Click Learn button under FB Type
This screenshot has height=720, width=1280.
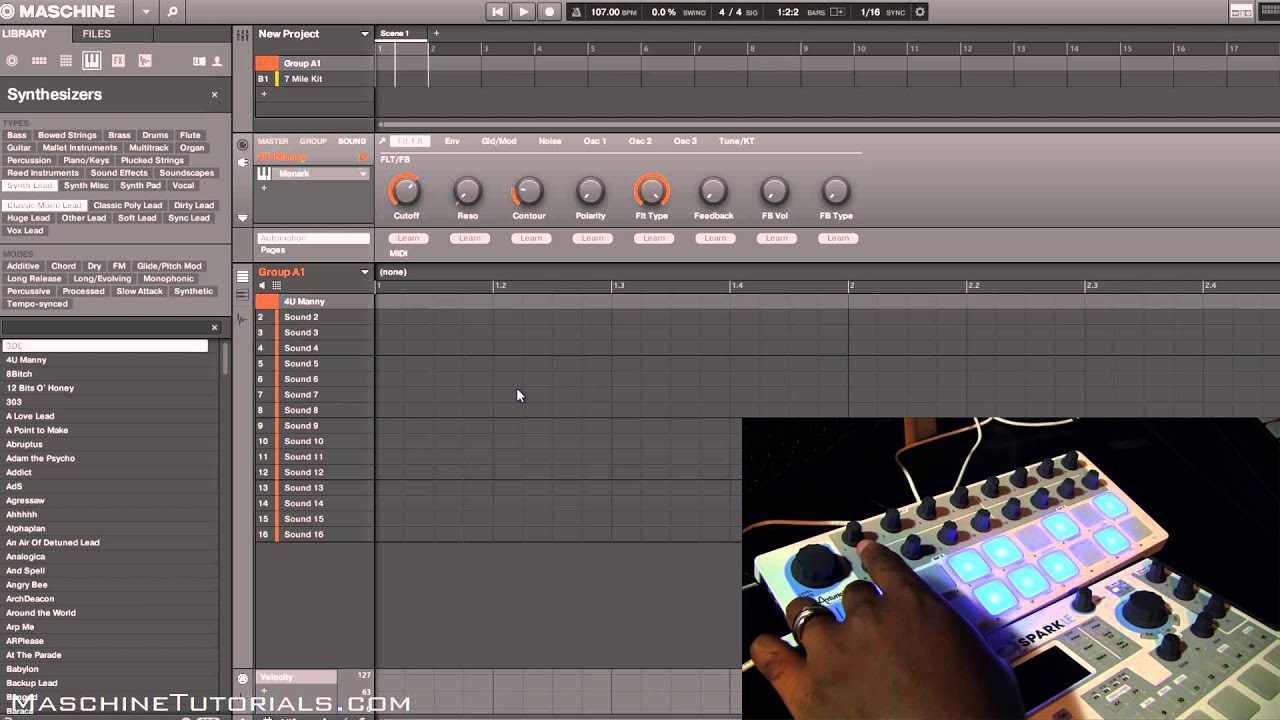coord(838,238)
